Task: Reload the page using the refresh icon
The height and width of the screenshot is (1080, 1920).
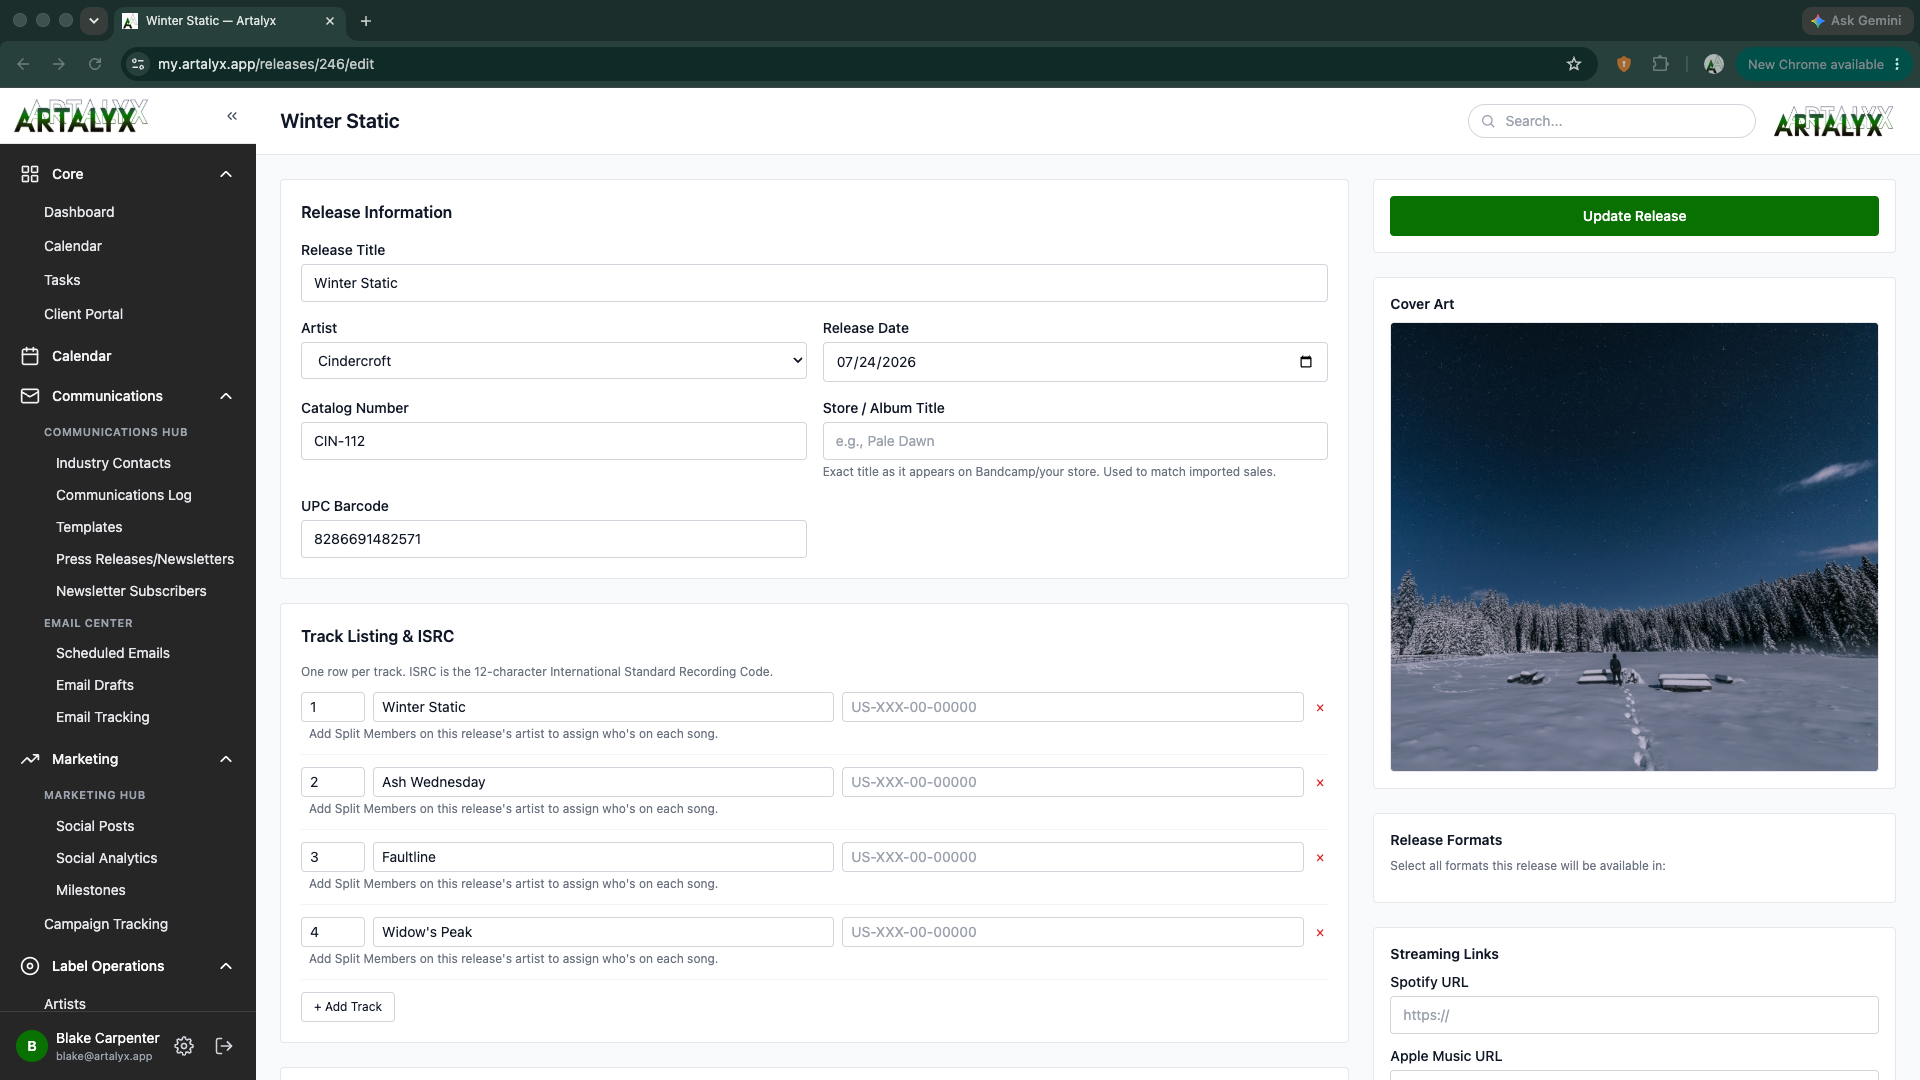Action: pyautogui.click(x=95, y=64)
